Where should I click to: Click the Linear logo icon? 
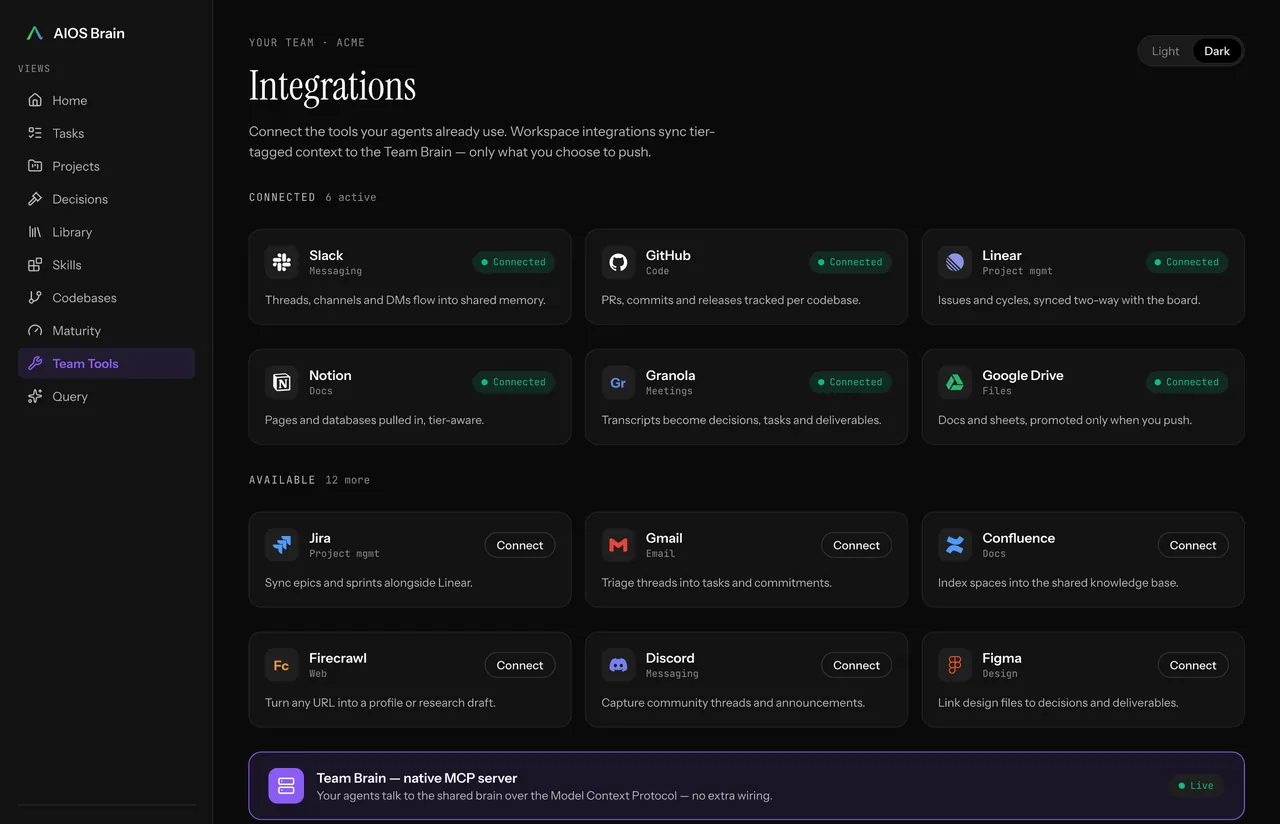pos(955,262)
